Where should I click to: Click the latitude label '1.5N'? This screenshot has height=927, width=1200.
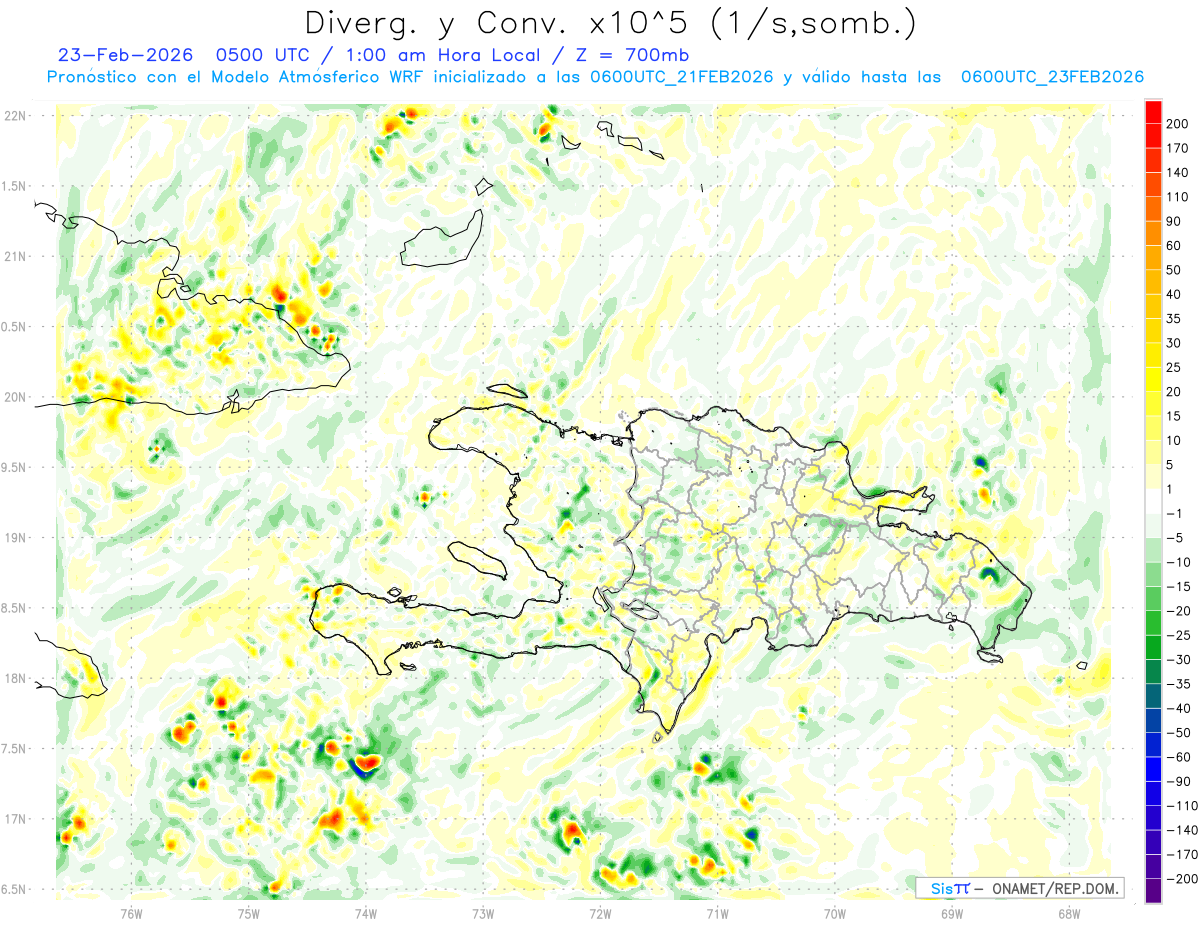(15, 186)
